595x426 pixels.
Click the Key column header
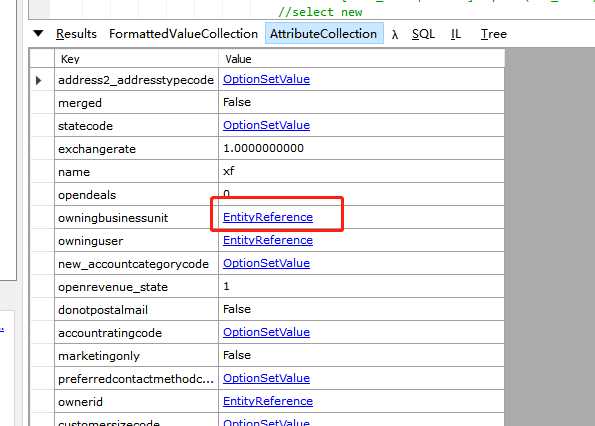tap(137, 59)
